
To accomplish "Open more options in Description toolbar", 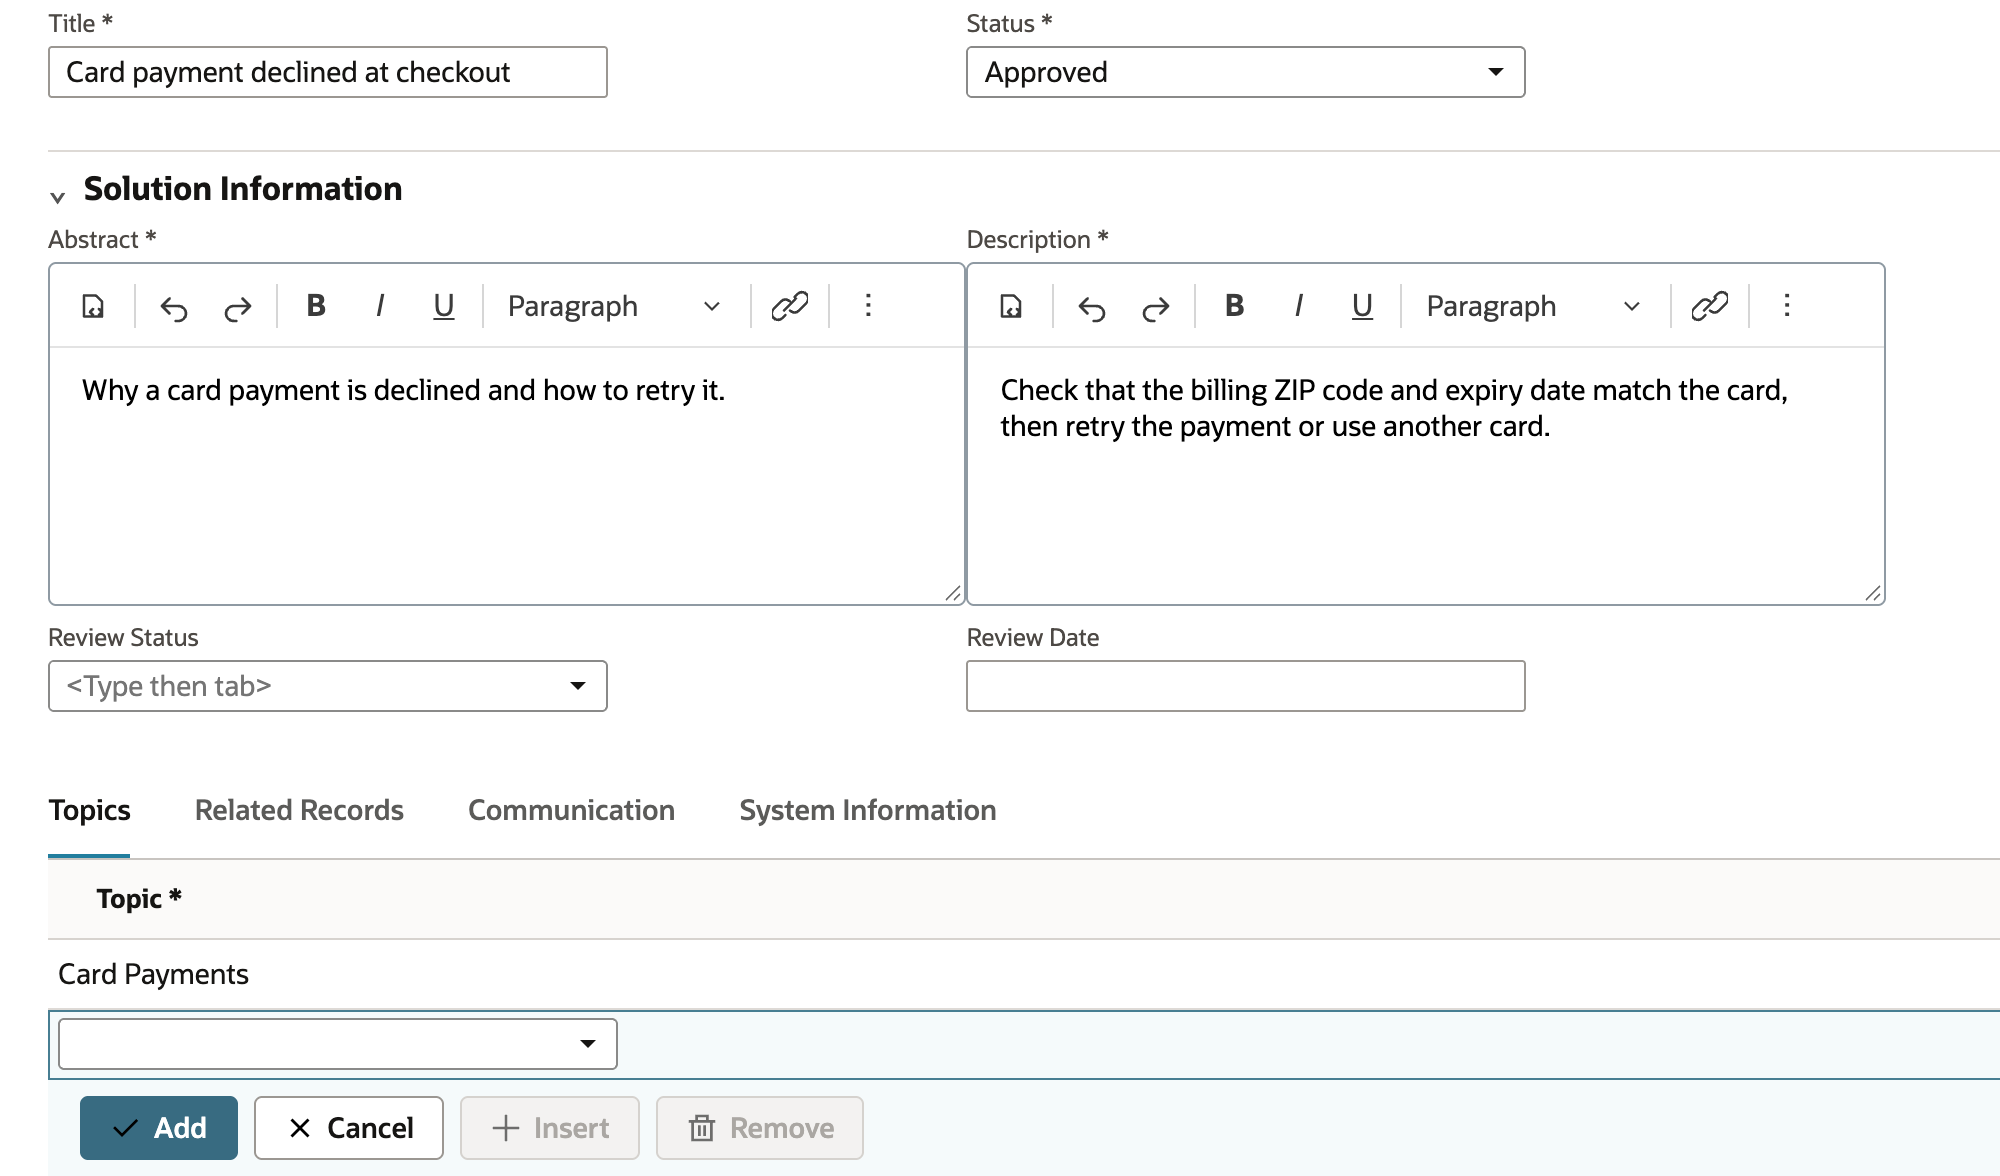I will click(x=1787, y=306).
